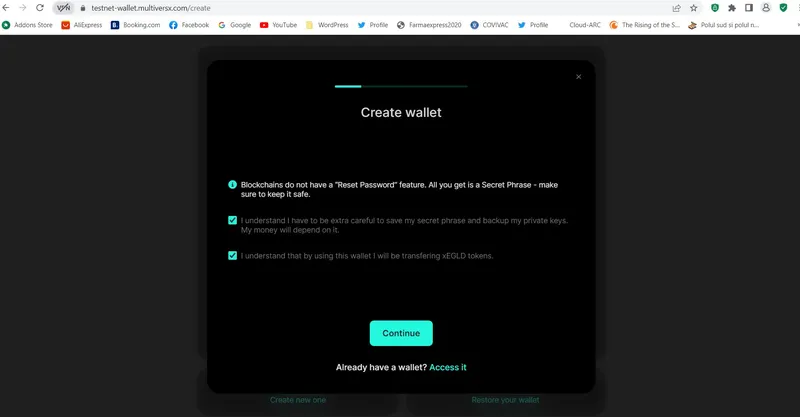
Task: Open the Booking.com bookmark
Action: tap(135, 24)
